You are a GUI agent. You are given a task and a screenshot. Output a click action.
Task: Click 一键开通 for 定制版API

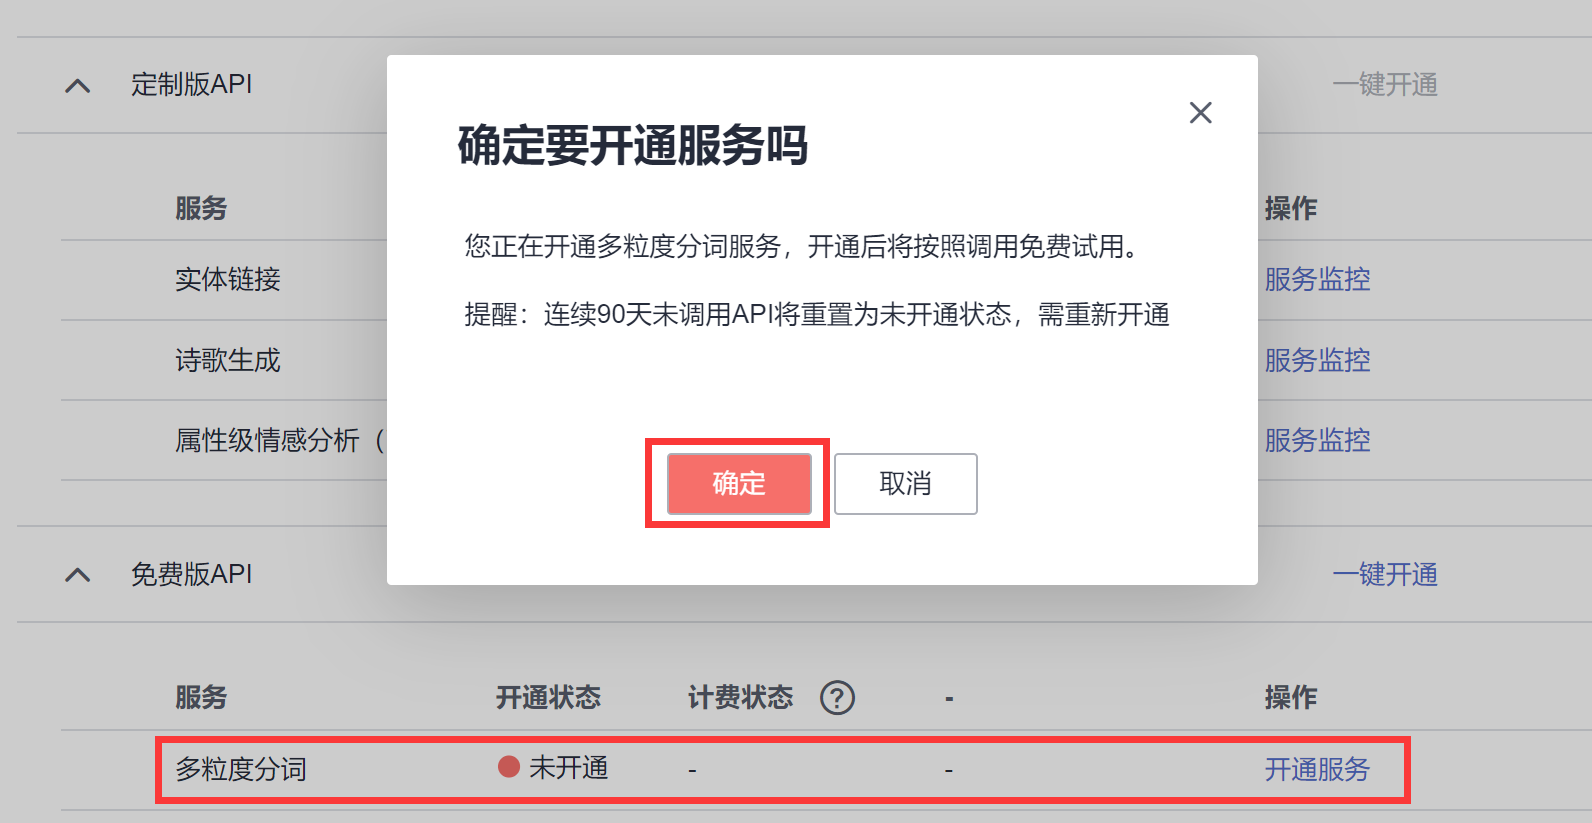point(1385,85)
